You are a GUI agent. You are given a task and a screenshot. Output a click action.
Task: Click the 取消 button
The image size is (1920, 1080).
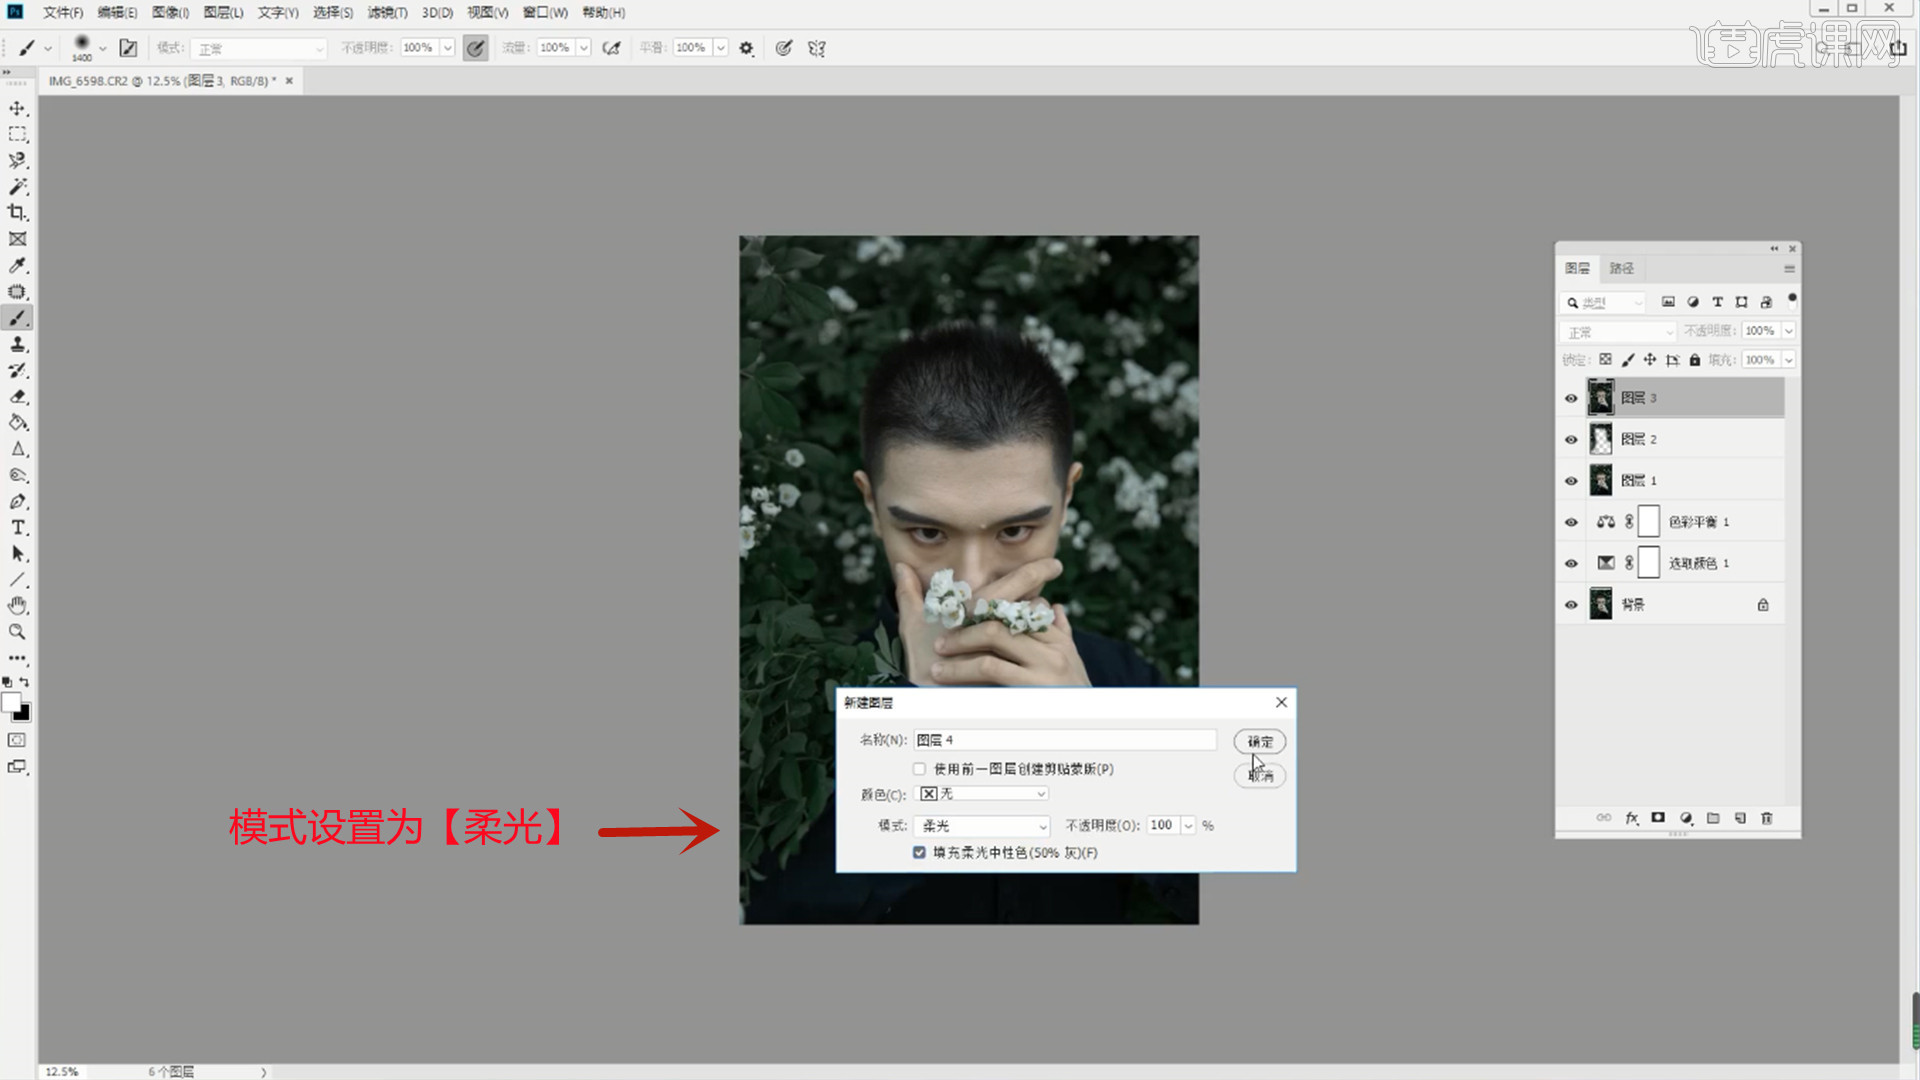coord(1259,776)
